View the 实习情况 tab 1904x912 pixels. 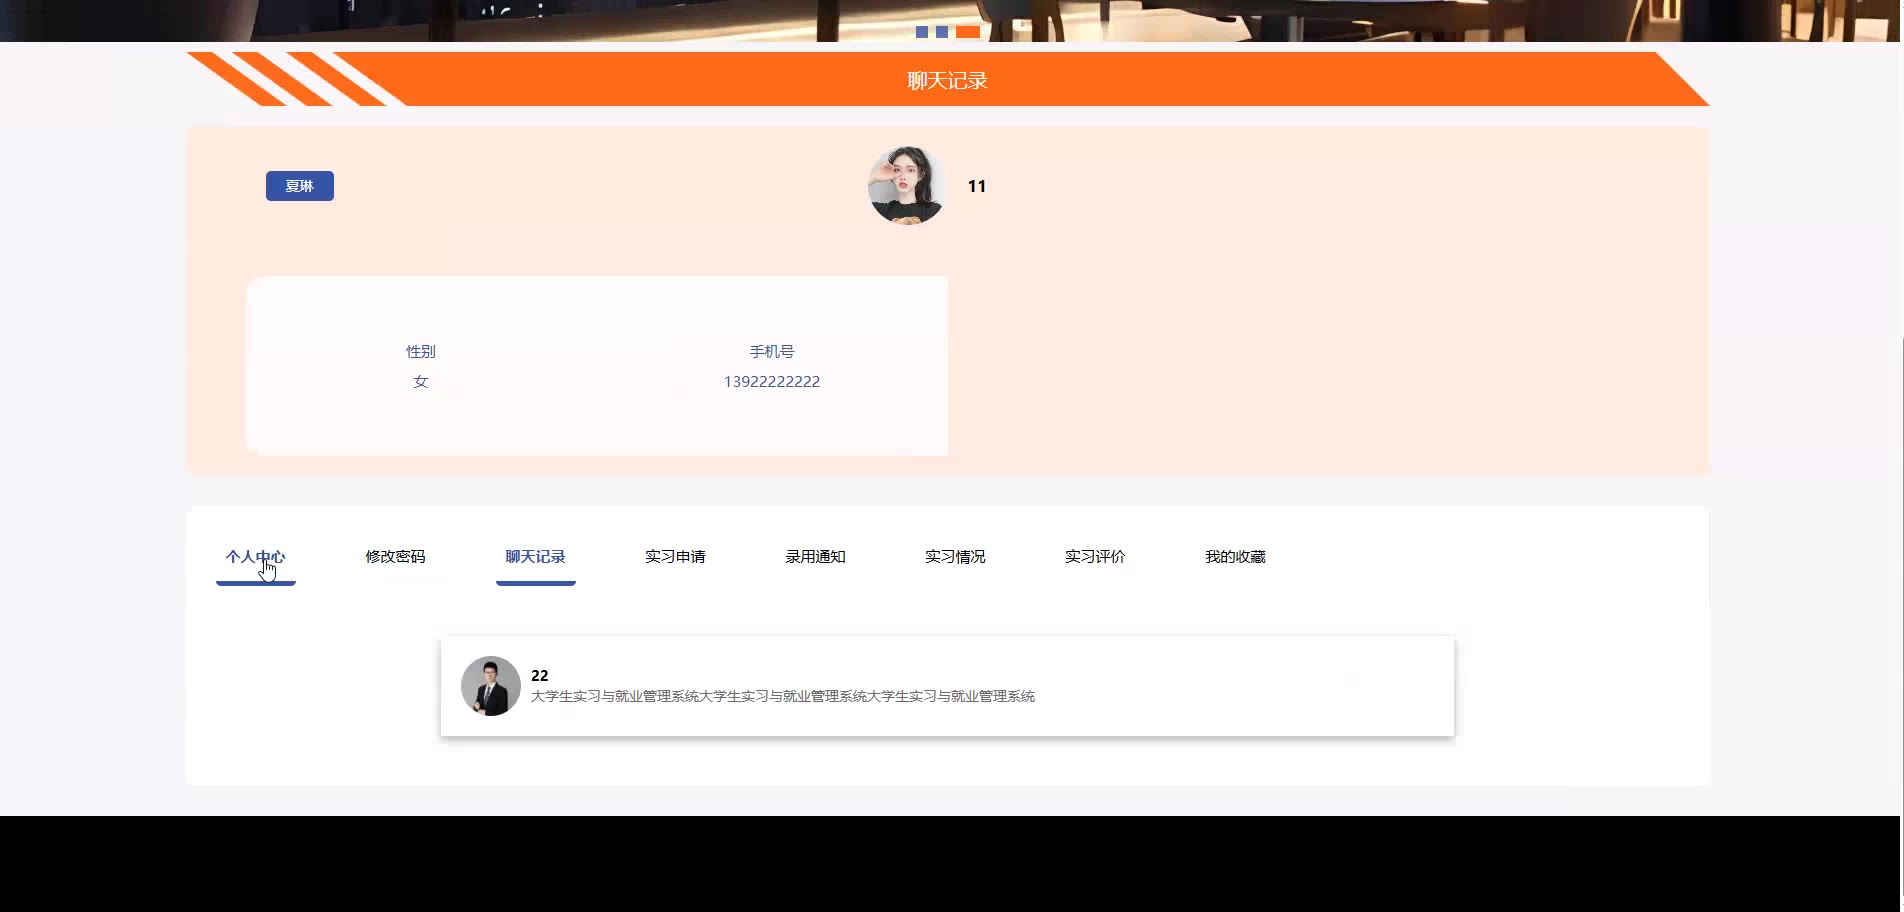pyautogui.click(x=956, y=557)
